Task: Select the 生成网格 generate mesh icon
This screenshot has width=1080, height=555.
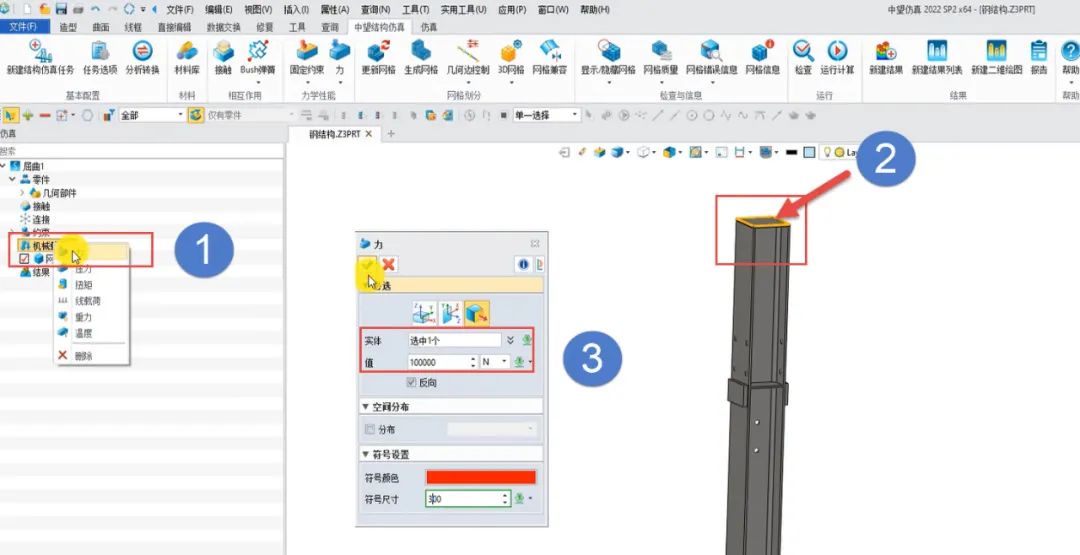Action: (421, 52)
